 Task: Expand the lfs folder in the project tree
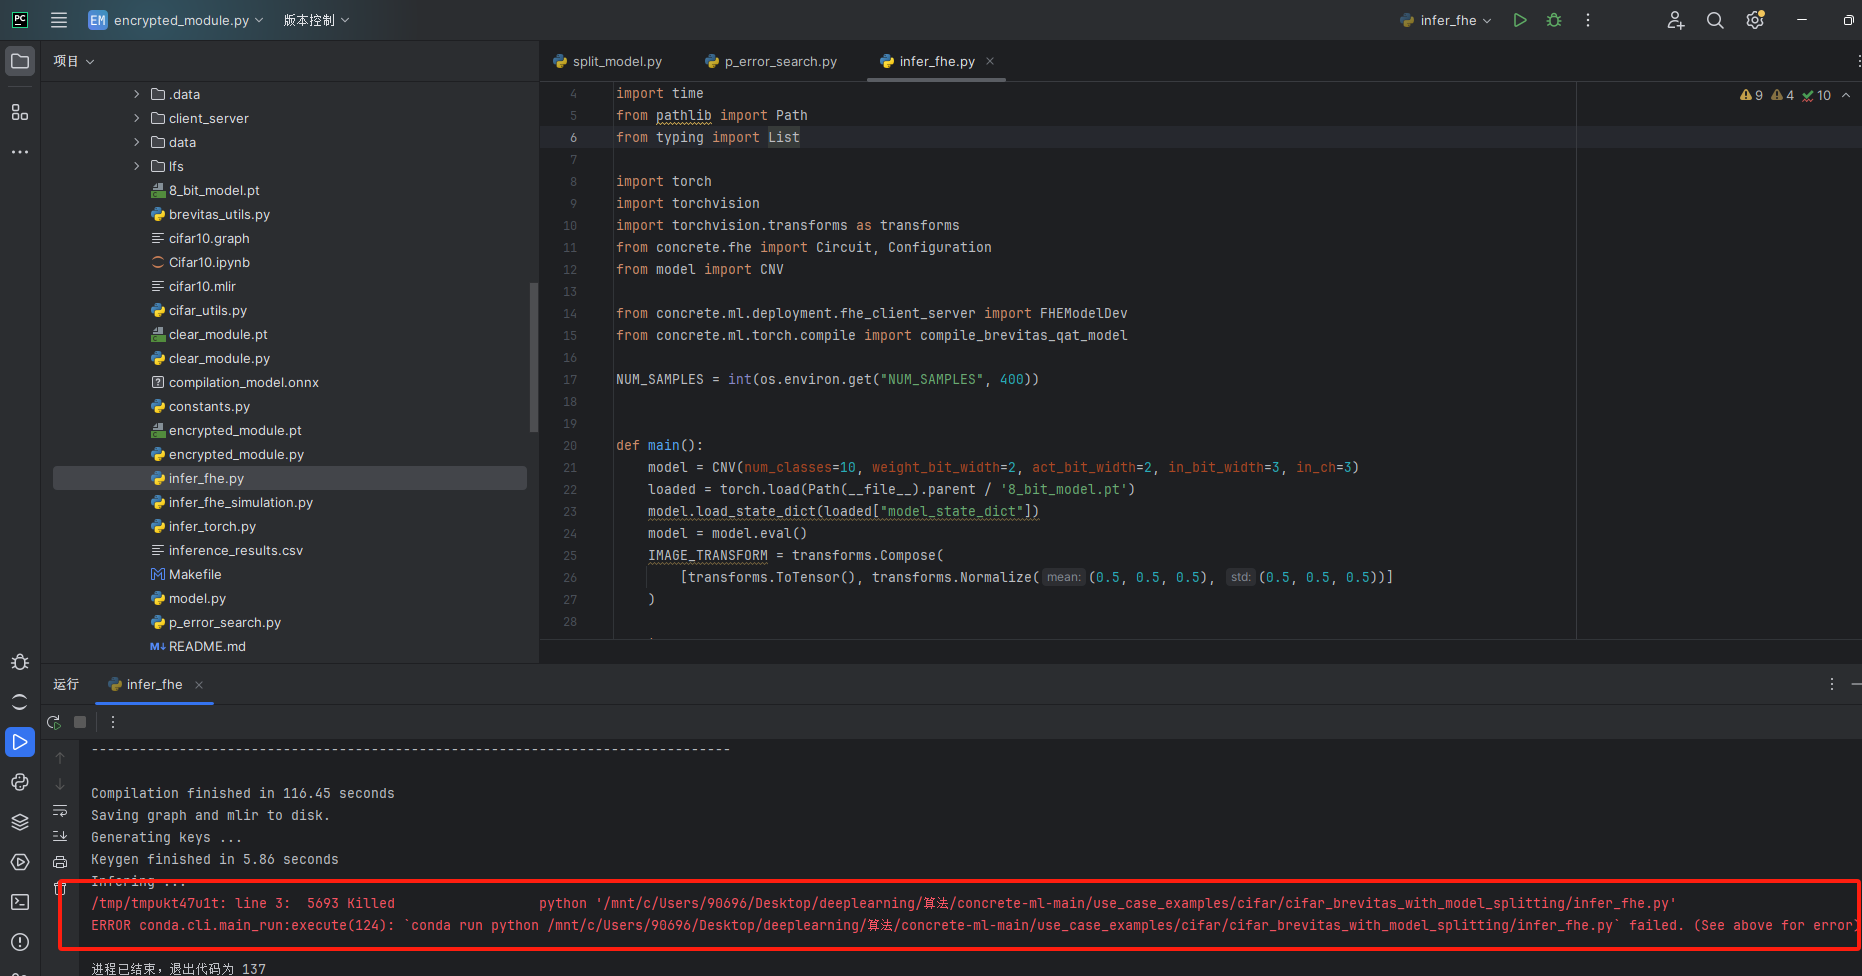pyautogui.click(x=137, y=166)
